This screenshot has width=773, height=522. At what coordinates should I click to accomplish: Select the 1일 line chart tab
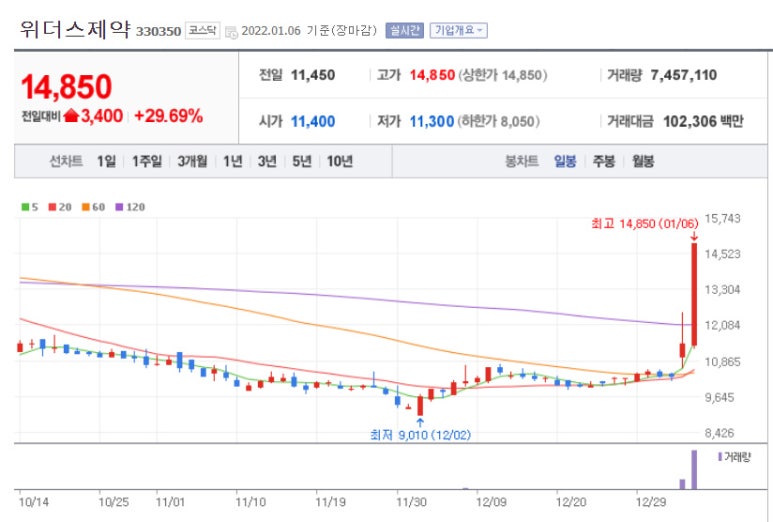(x=106, y=161)
